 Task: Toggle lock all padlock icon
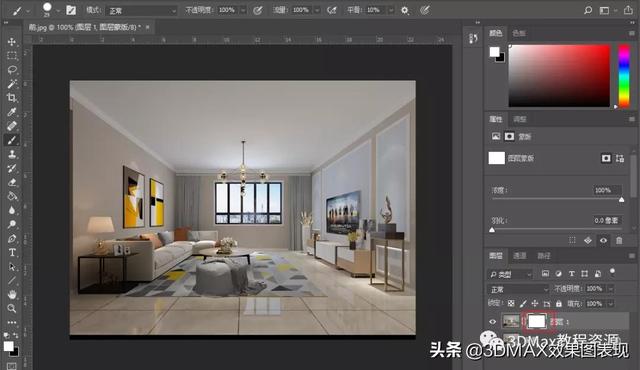click(559, 304)
